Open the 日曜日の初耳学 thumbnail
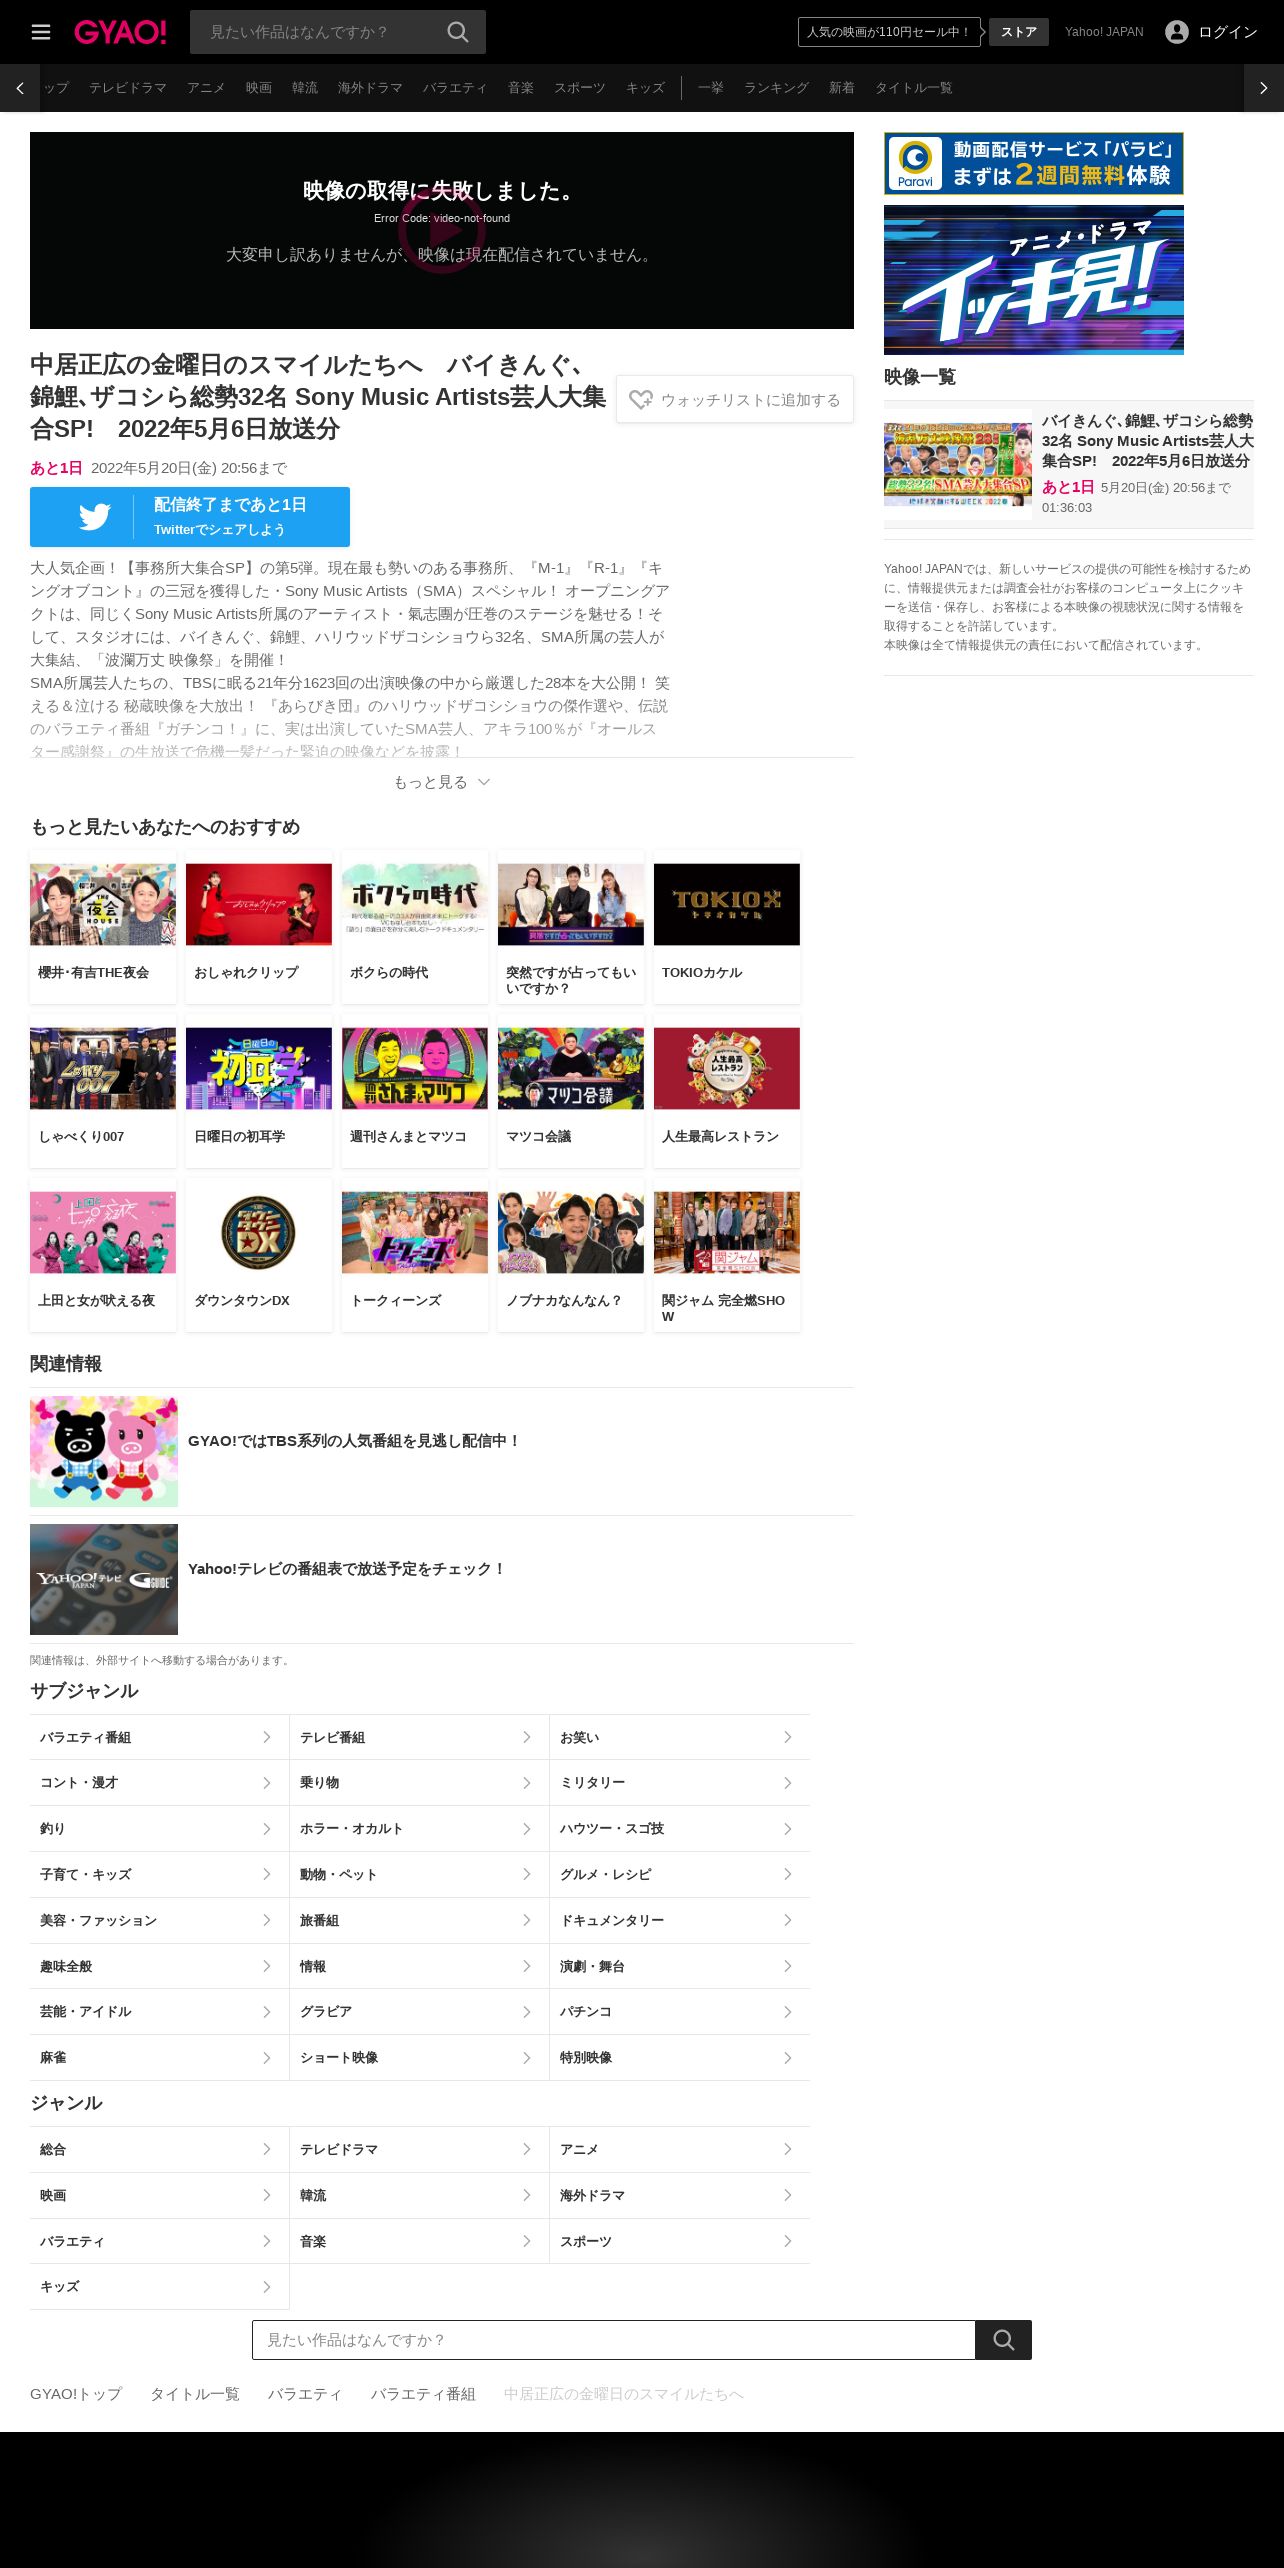 coord(259,1068)
